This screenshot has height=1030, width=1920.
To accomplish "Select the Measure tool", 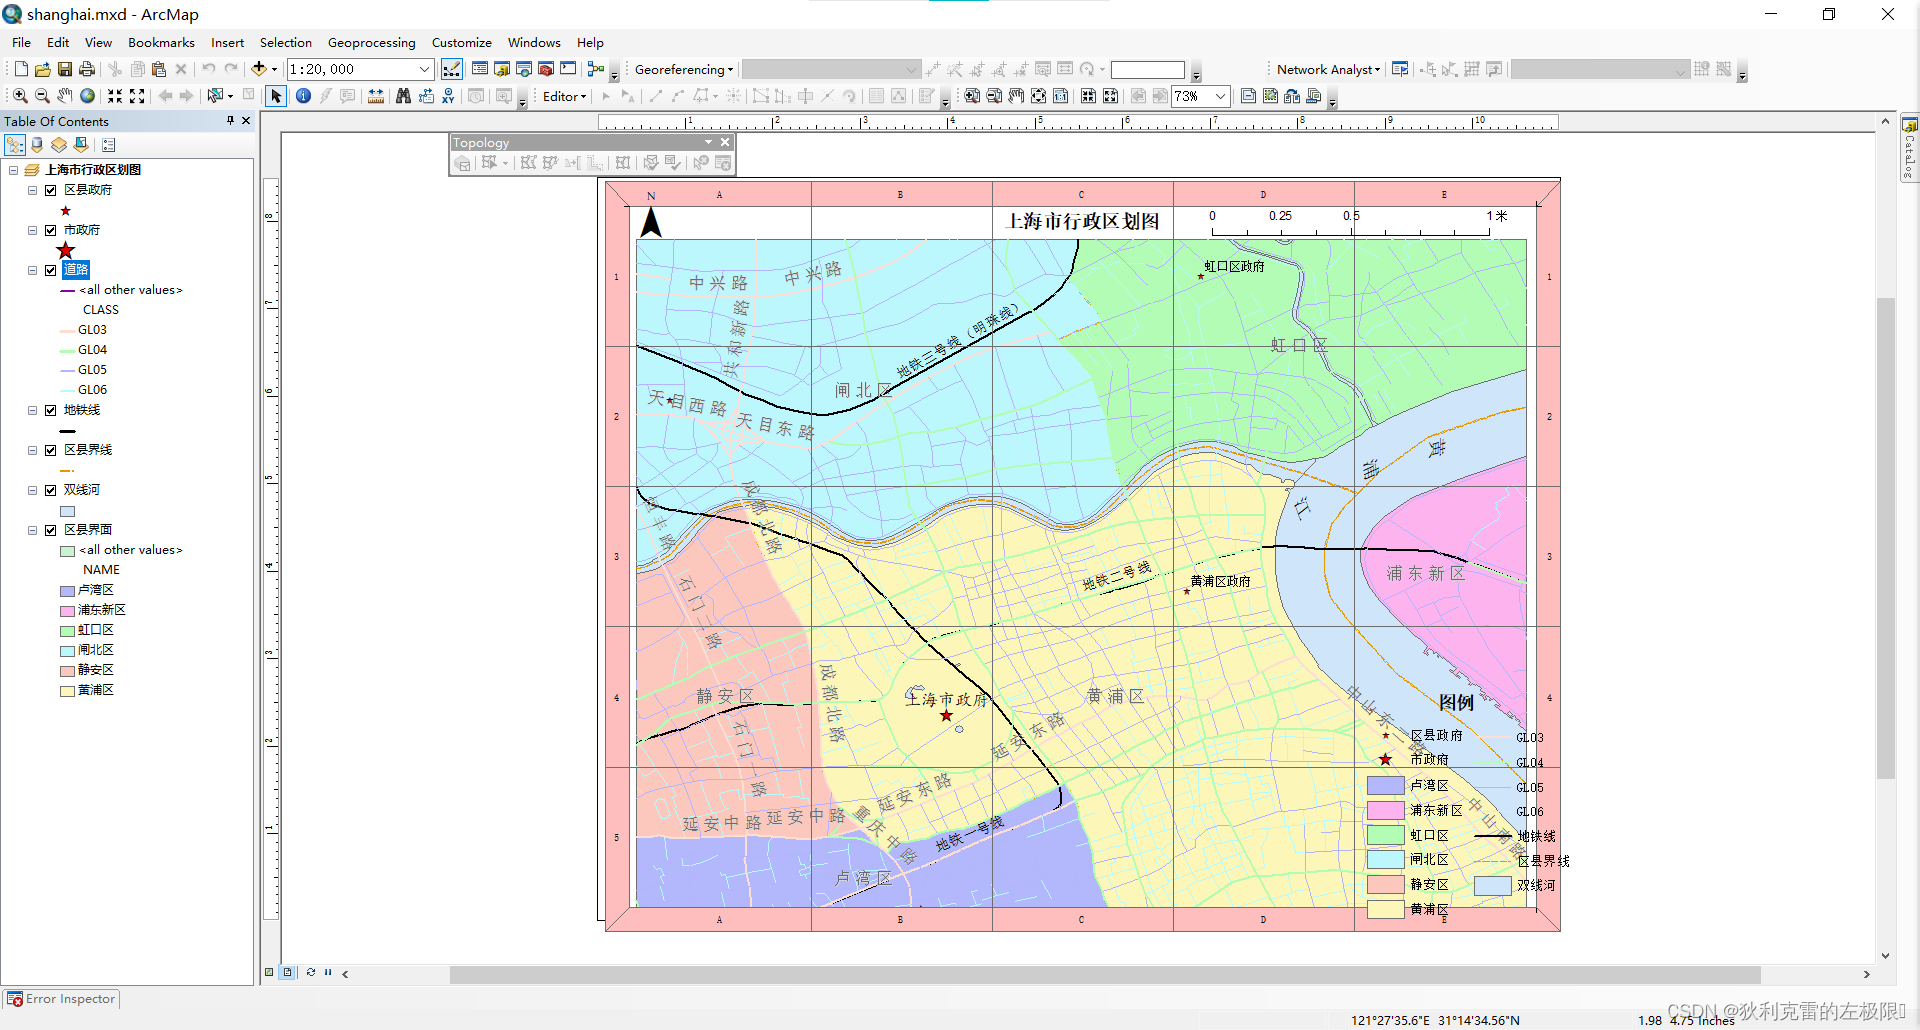I will click(x=375, y=96).
